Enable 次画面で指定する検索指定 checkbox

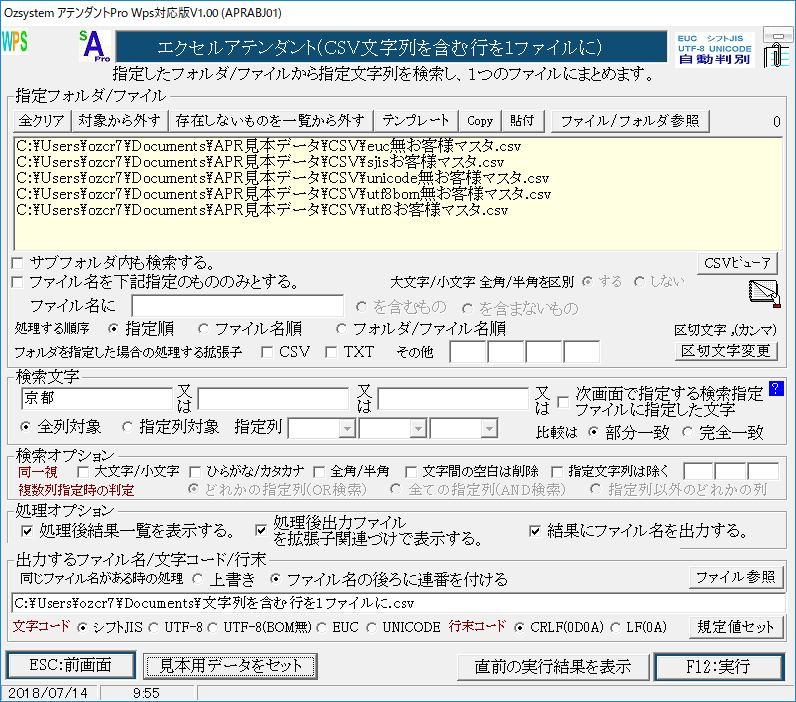coord(562,402)
